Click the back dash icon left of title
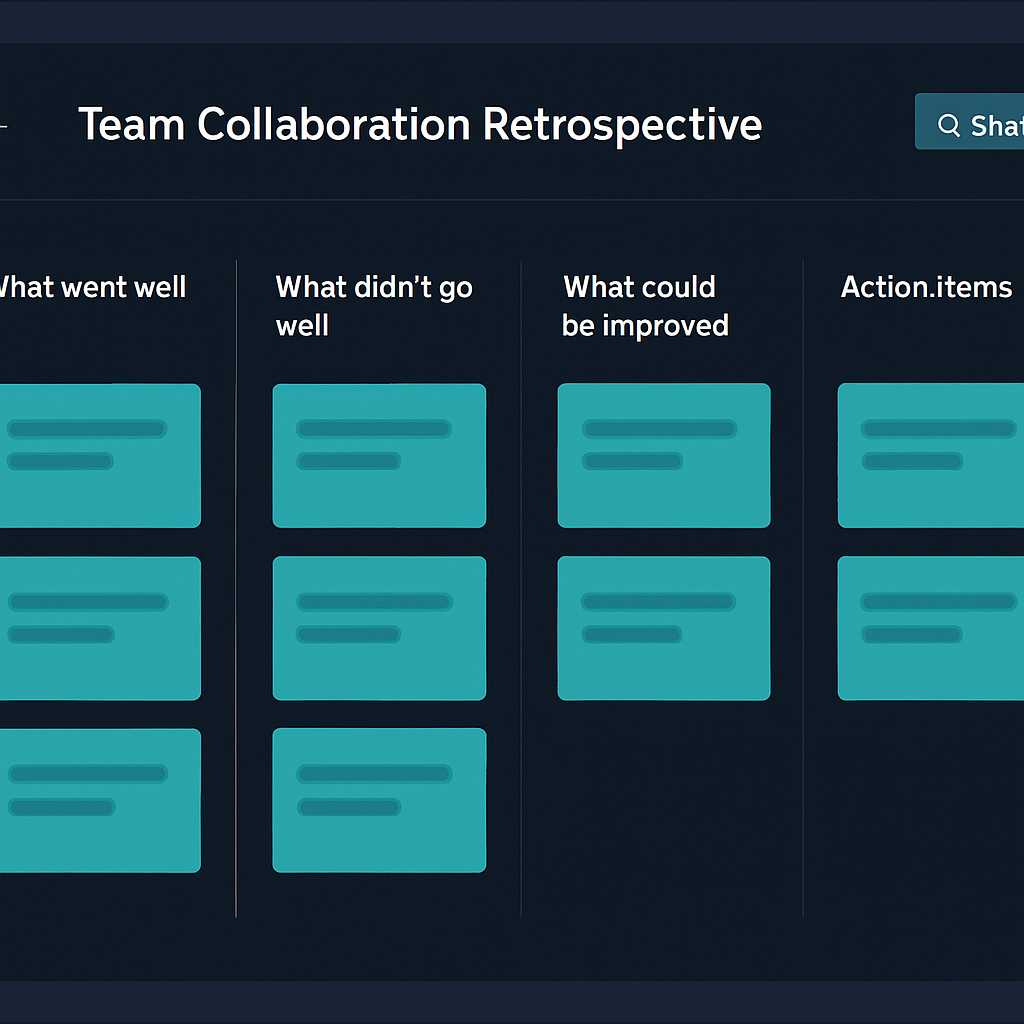The width and height of the screenshot is (1024, 1024). pos(3,125)
